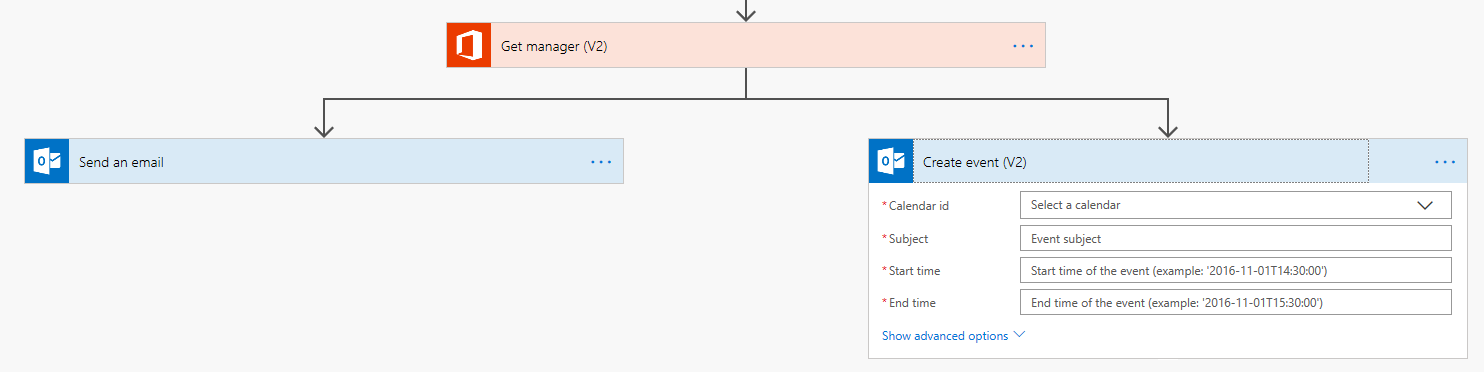Open the Select a calendar dropdown
This screenshot has height=372, width=1484.
1235,205
